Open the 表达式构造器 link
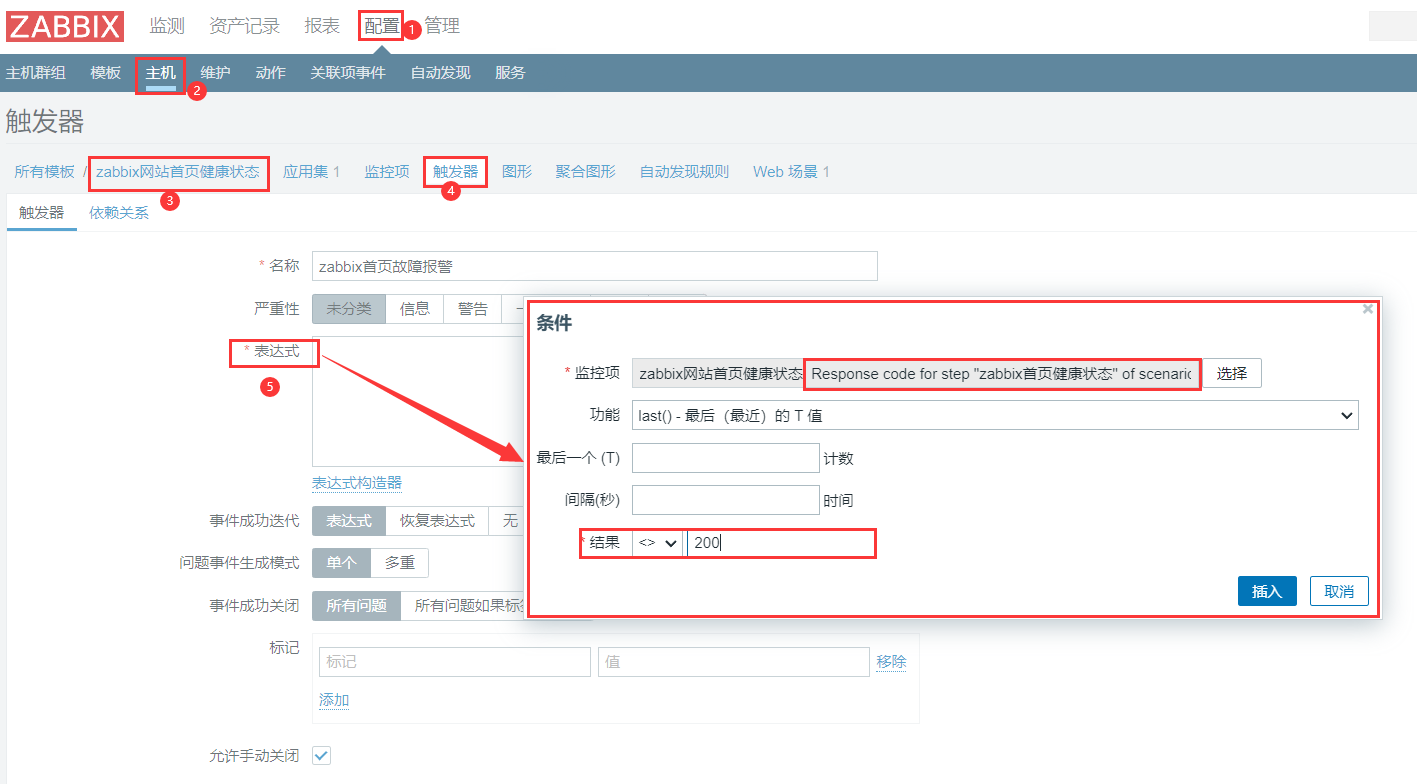The height and width of the screenshot is (784, 1417). point(357,483)
